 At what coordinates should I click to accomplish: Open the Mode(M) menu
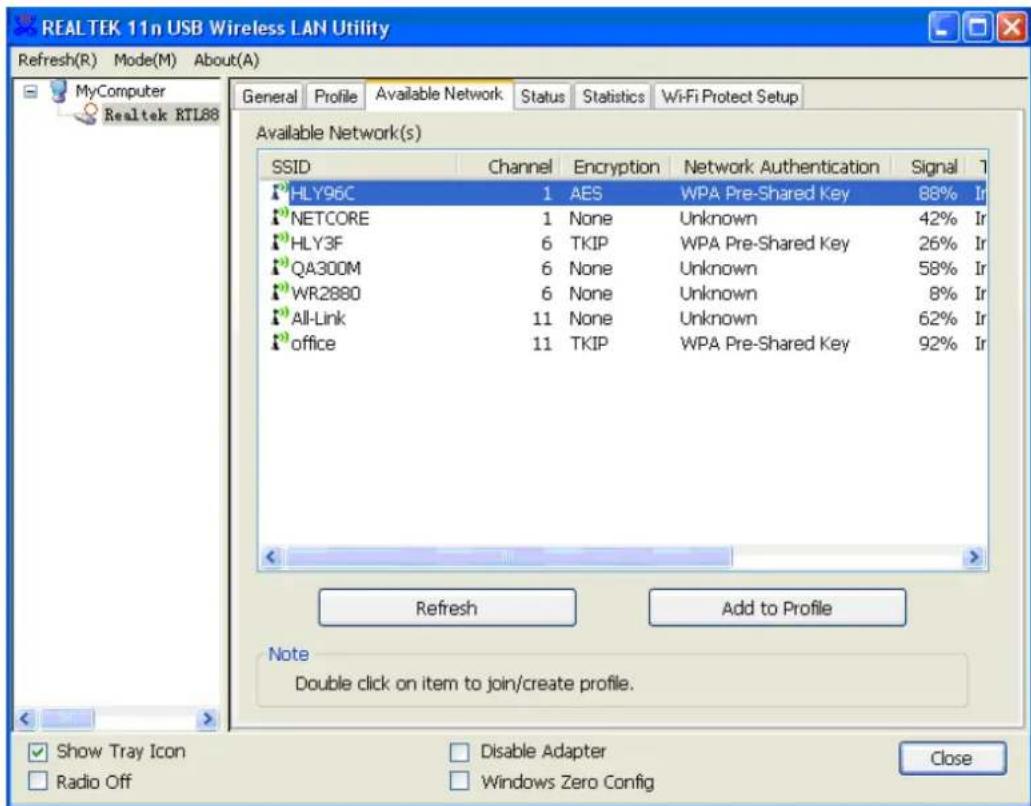click(x=145, y=60)
